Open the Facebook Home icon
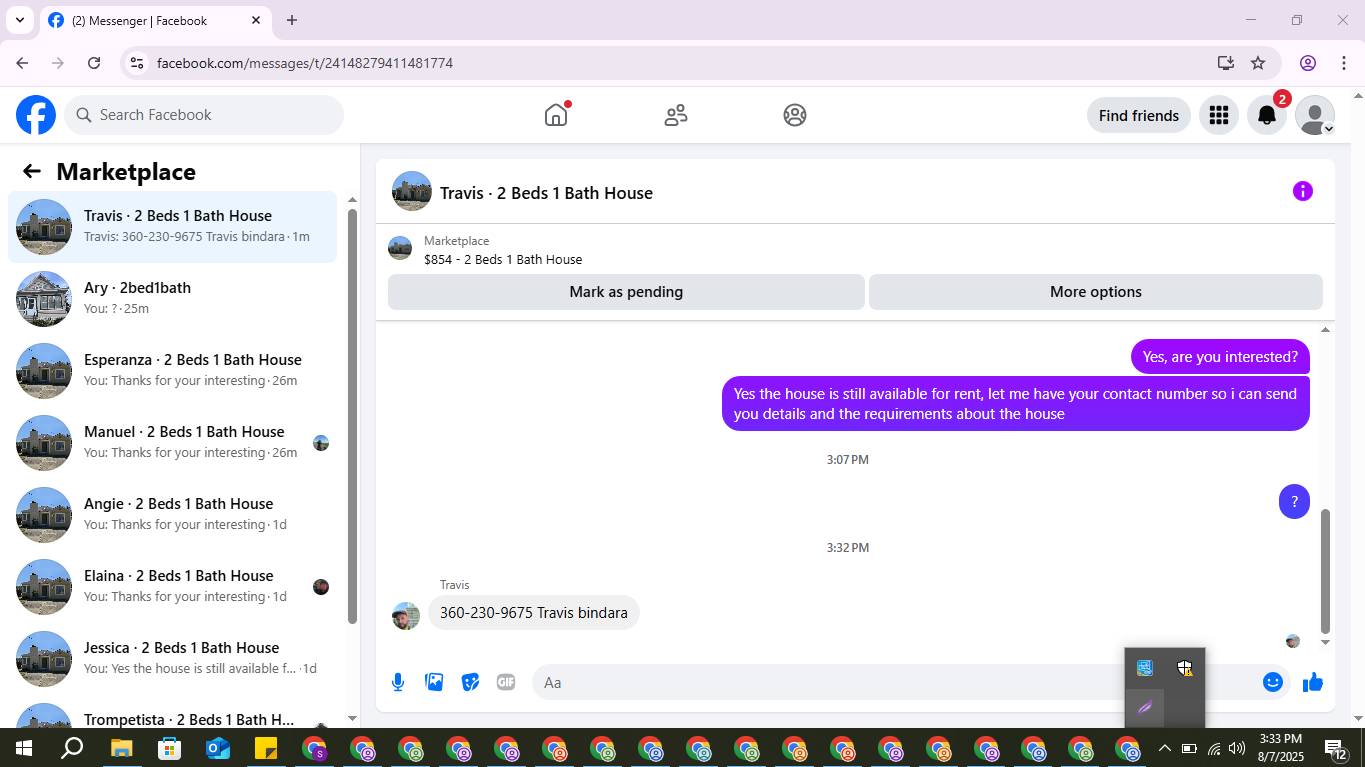Viewport: 1365px width, 767px height. coord(556,115)
